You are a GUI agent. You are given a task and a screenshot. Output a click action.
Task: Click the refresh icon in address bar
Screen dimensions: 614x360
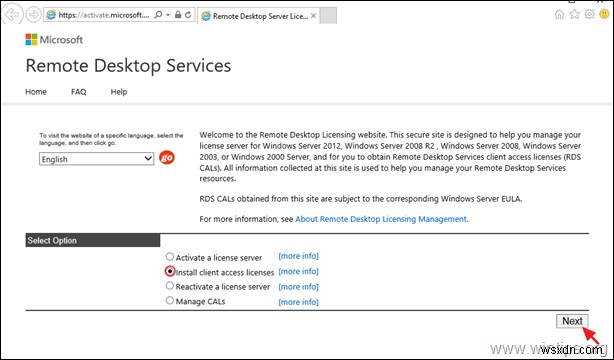[x=188, y=15]
